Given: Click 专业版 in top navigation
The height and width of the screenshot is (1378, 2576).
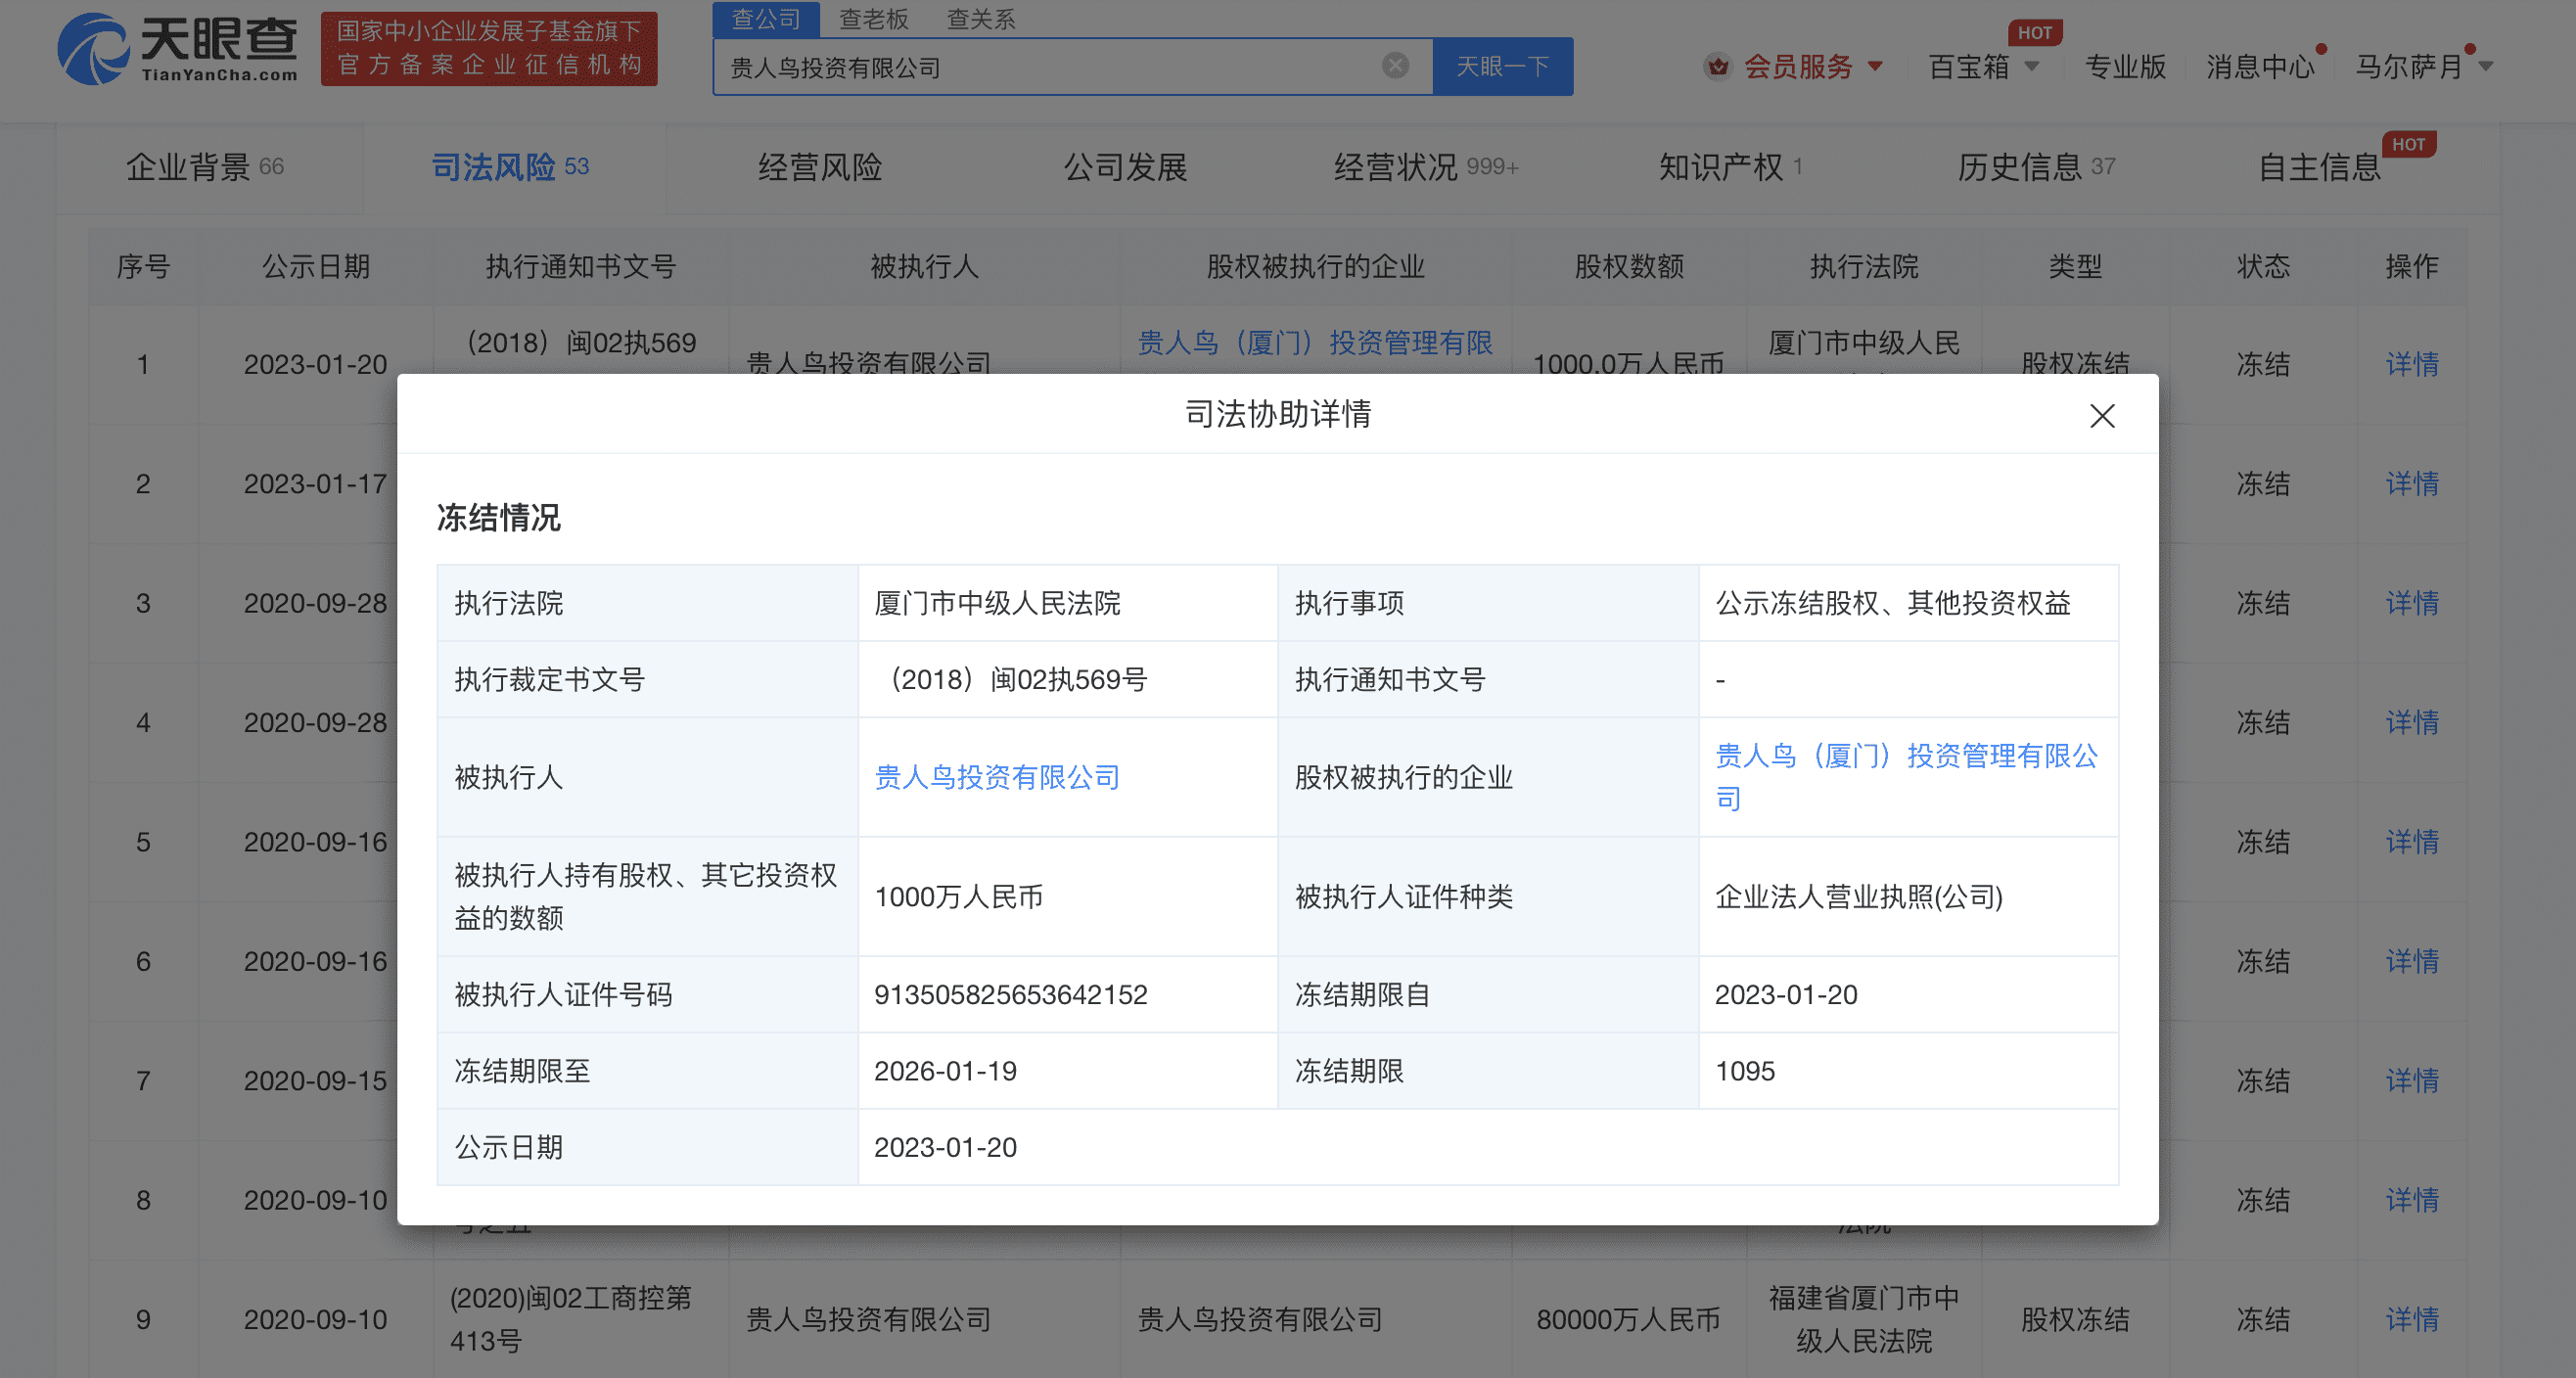Looking at the screenshot, I should [2125, 67].
